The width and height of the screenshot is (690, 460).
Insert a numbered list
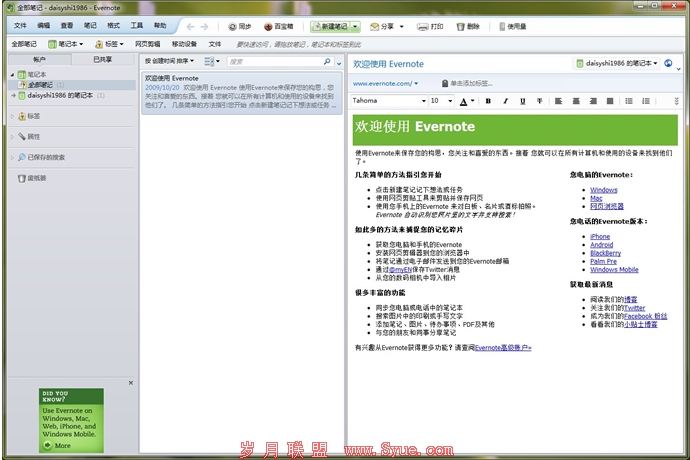[646, 101]
